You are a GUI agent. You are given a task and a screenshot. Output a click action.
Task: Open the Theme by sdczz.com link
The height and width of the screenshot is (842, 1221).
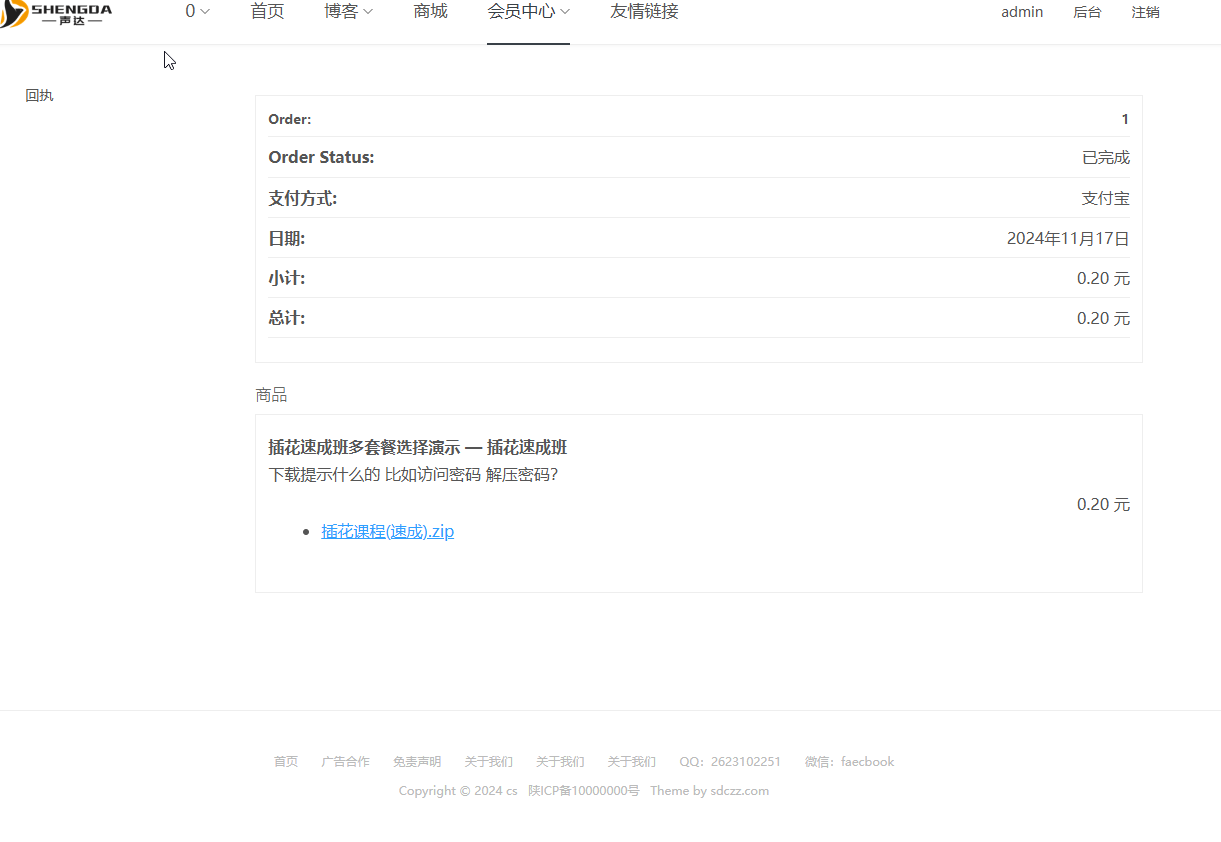(x=709, y=791)
